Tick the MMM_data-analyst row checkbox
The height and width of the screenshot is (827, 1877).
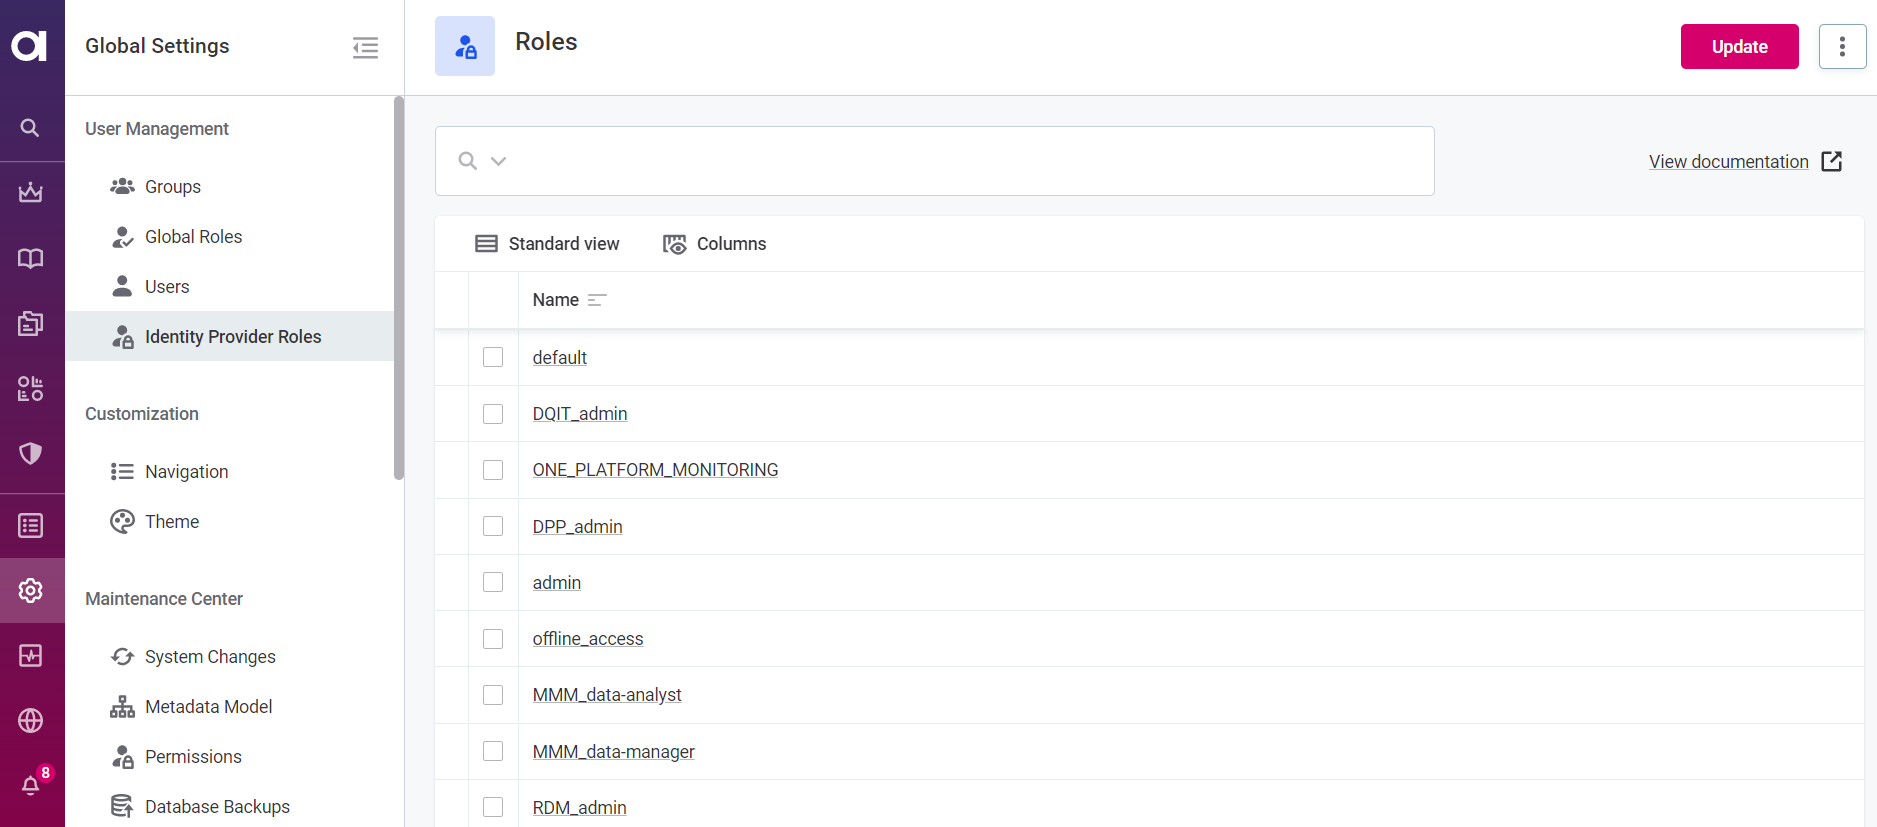click(x=493, y=695)
